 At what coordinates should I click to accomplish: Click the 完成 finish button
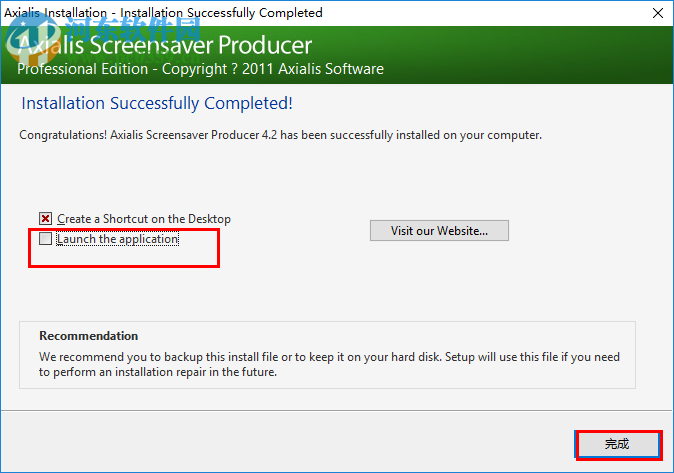click(x=618, y=444)
